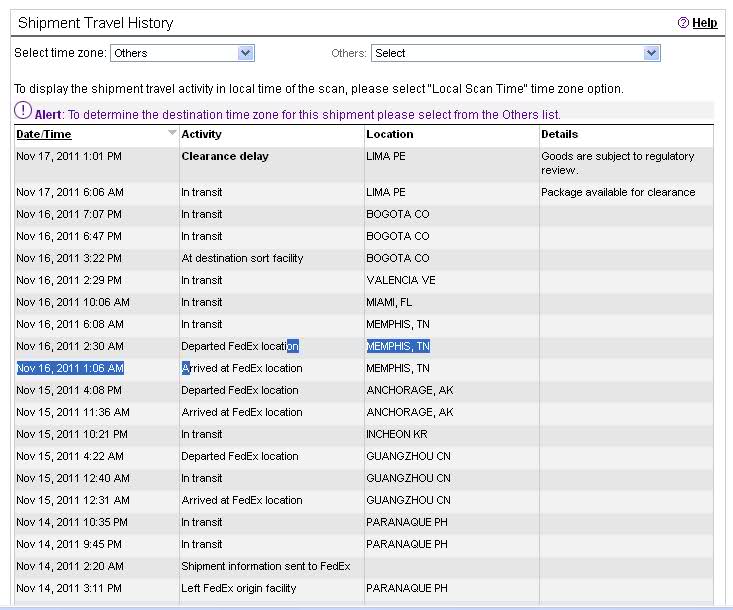Screen dimensions: 733x610
Task: Click Nov 15, 2011 12:31 AM
Action: point(73,500)
